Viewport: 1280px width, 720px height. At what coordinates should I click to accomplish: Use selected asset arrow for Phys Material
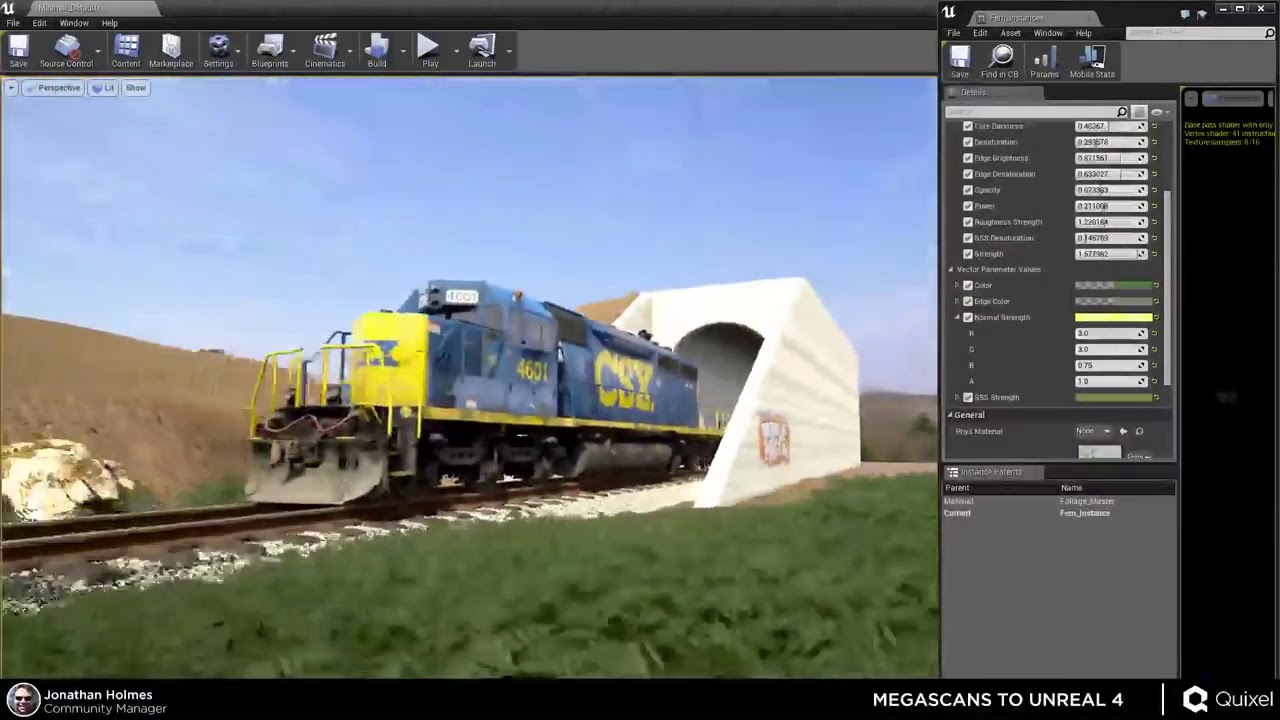(x=1123, y=431)
